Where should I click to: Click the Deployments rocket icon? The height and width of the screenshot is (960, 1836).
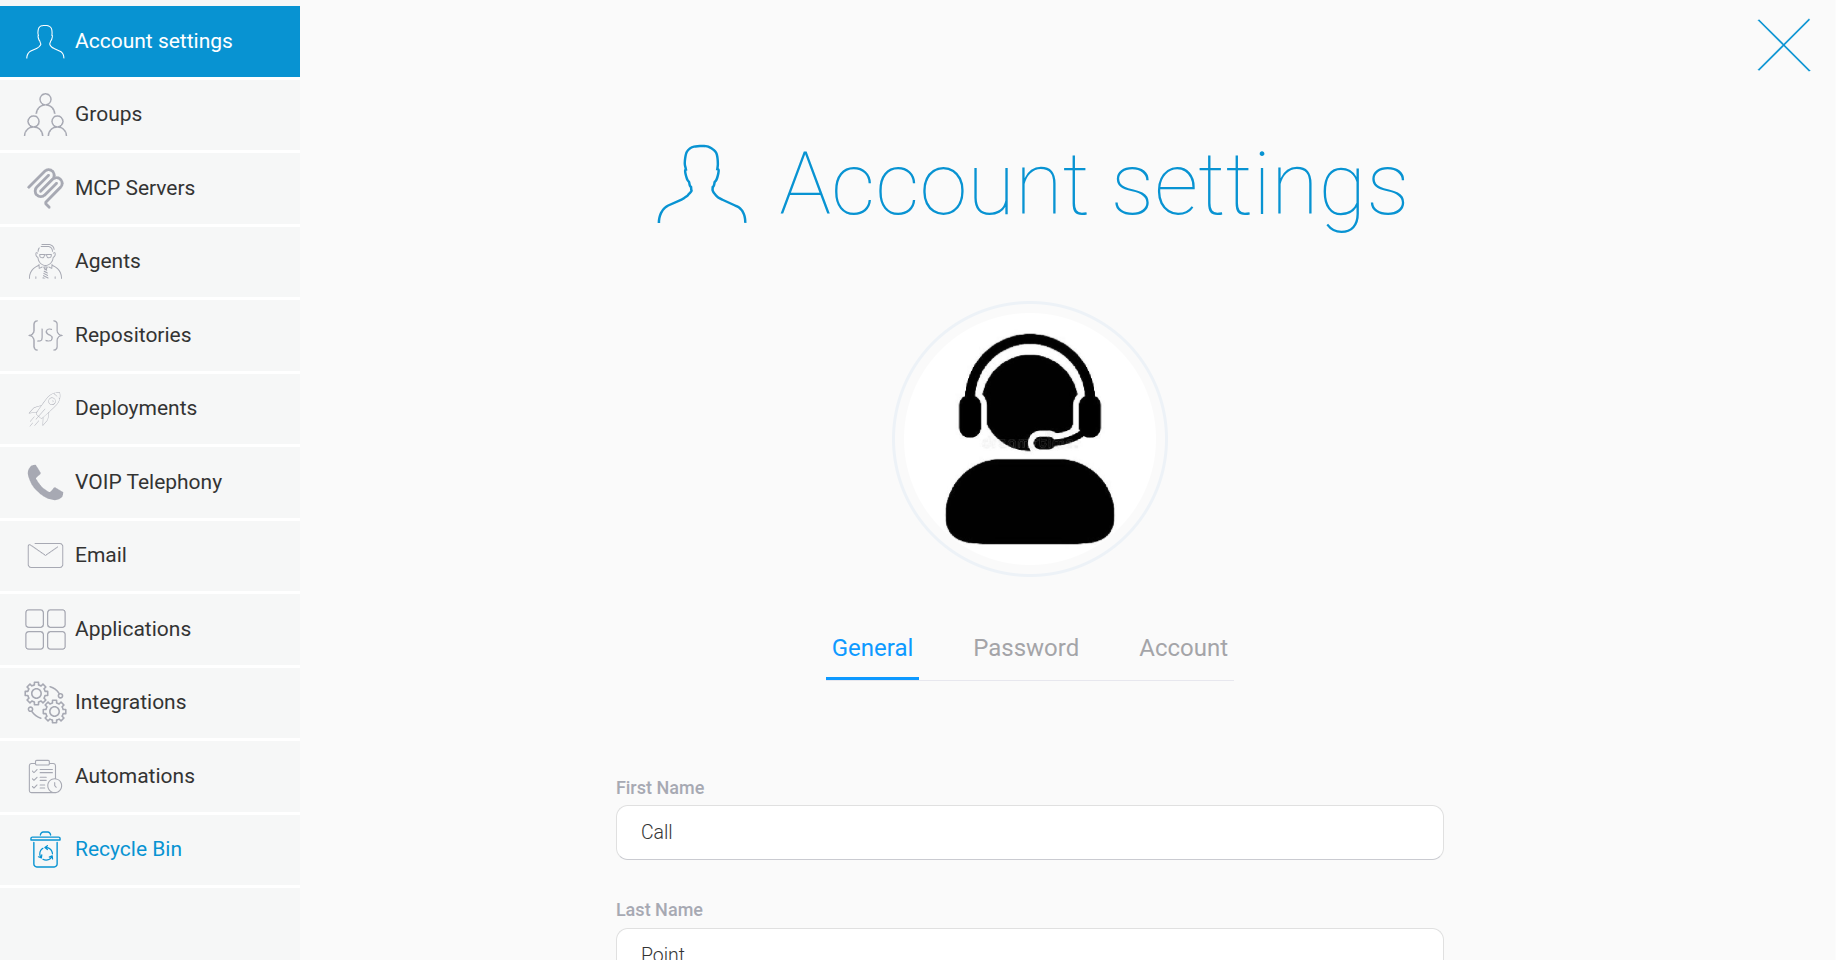45,408
